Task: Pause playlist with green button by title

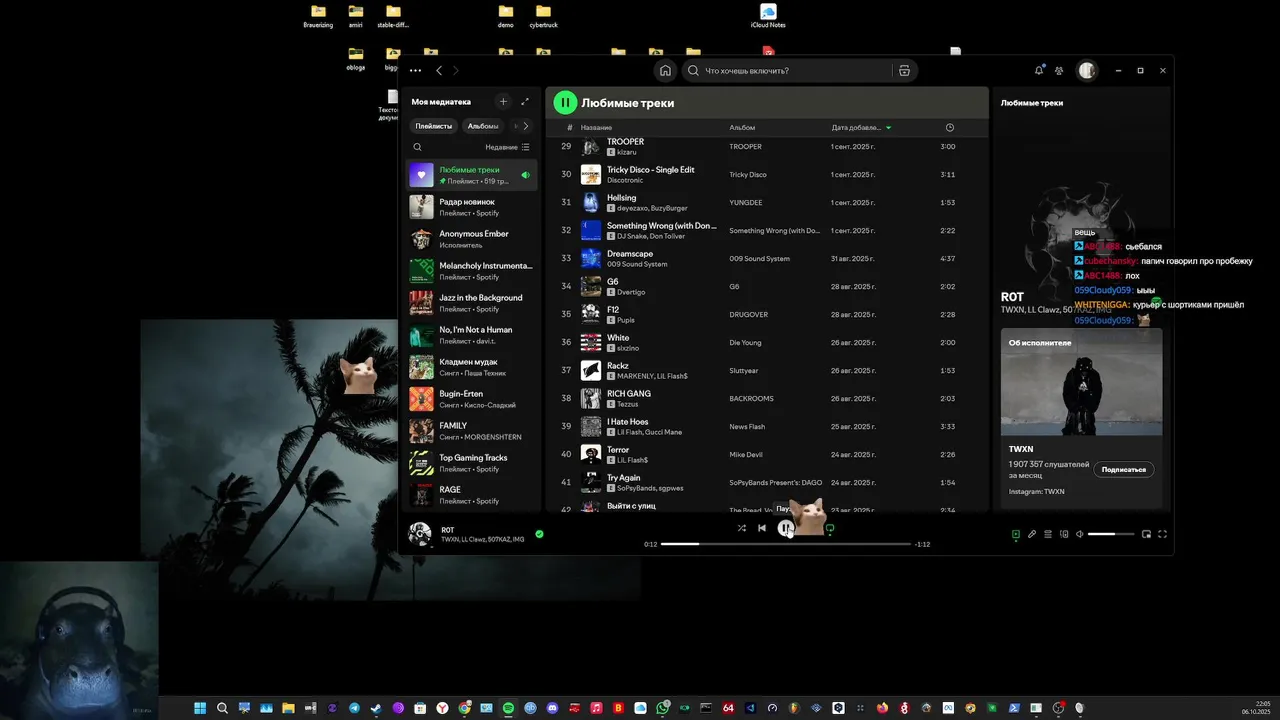Action: (565, 102)
